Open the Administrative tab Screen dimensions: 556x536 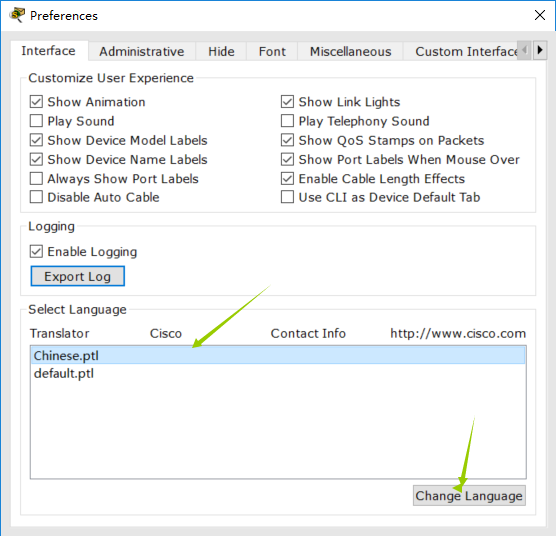142,51
